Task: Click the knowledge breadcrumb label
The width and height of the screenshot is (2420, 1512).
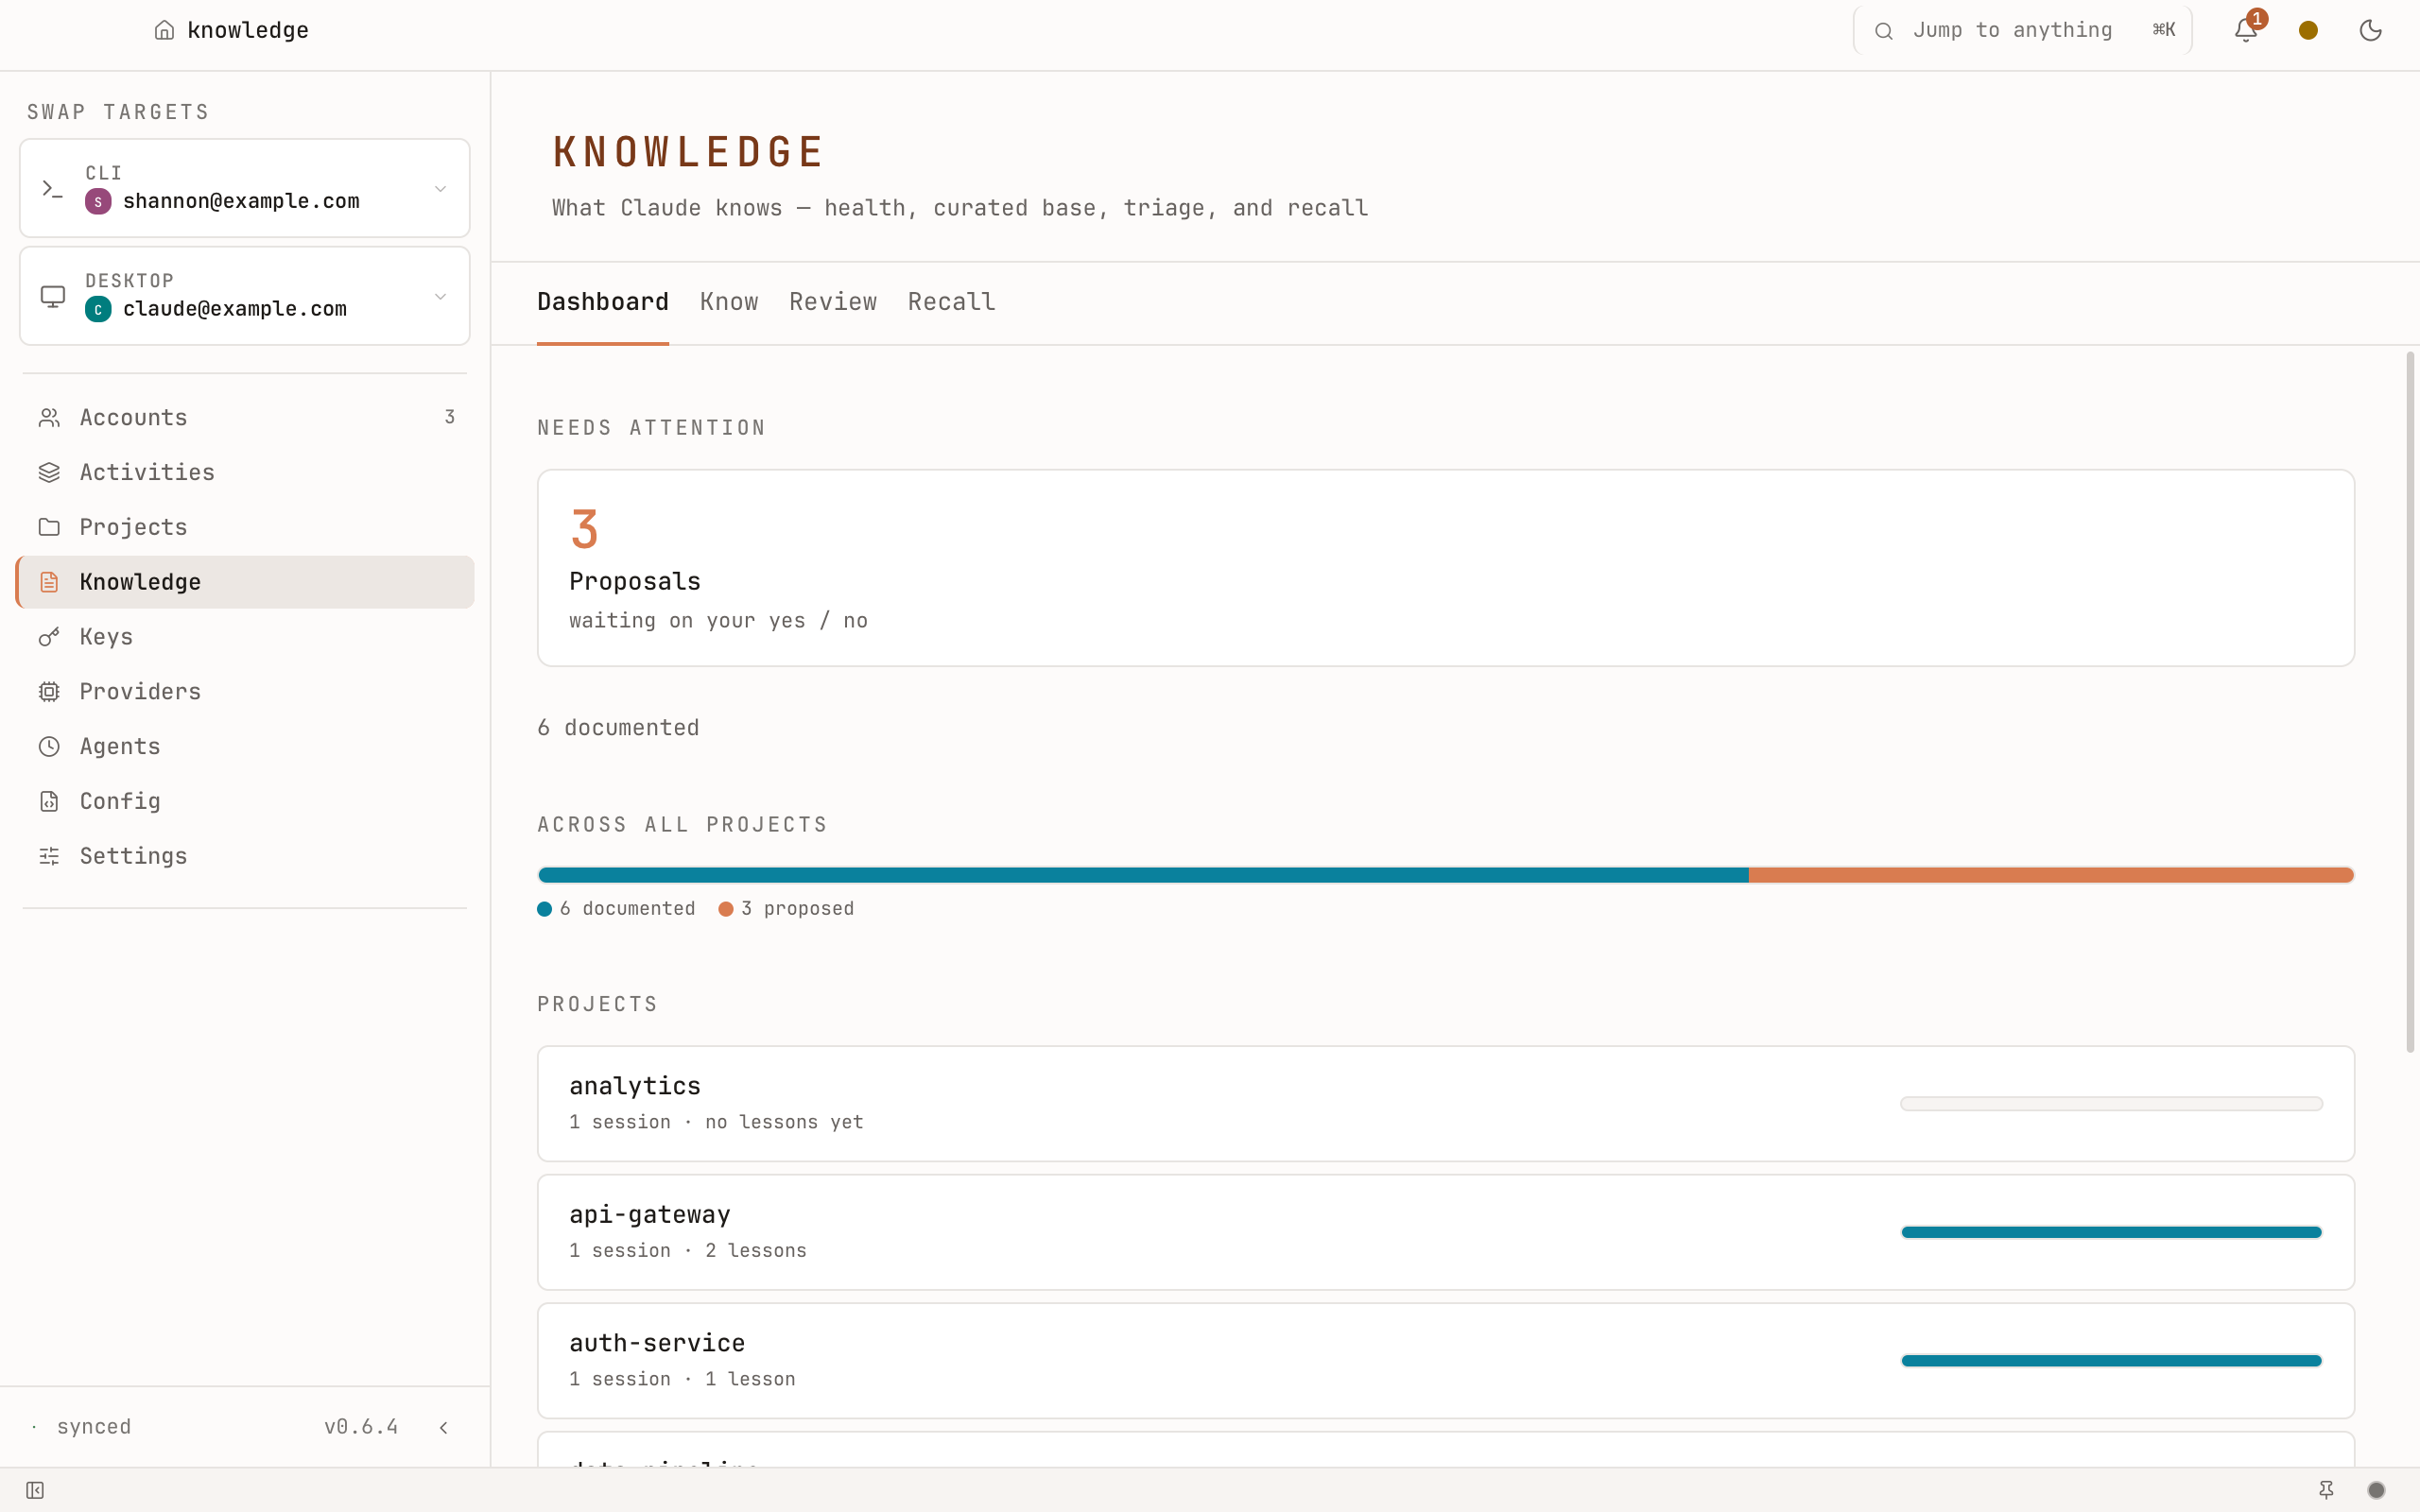Action: pos(248,30)
